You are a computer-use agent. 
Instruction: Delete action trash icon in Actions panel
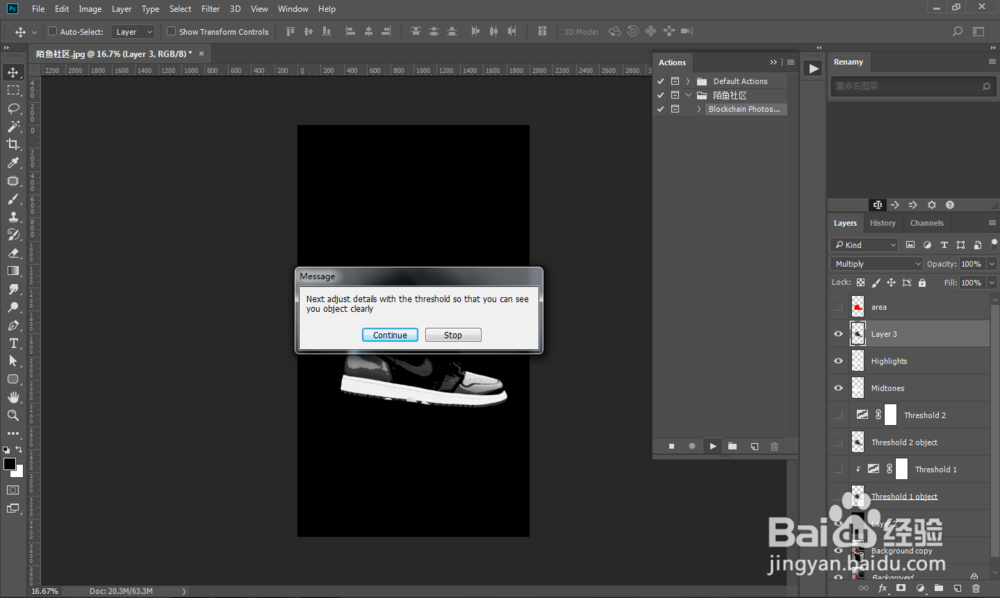click(x=774, y=446)
